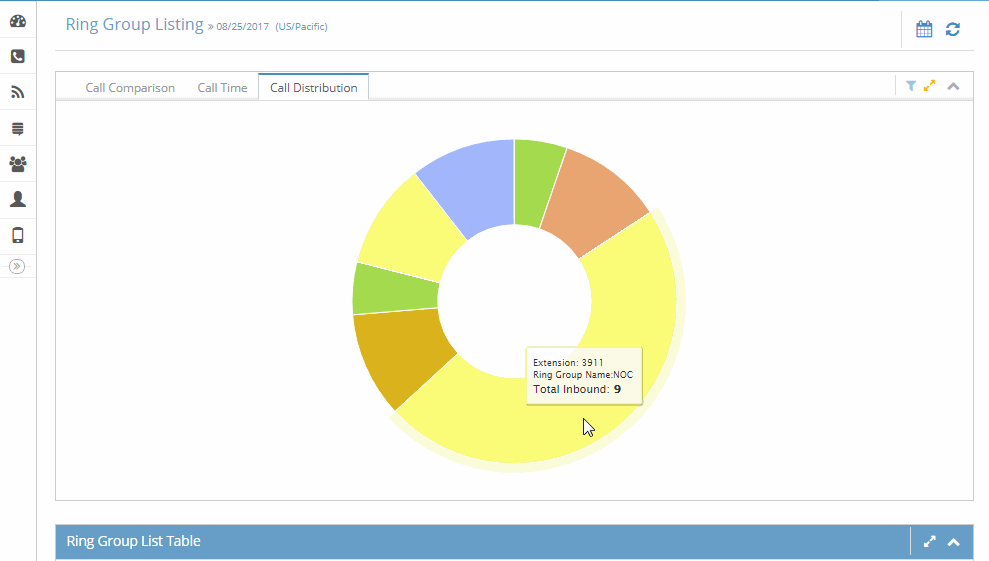The height and width of the screenshot is (561, 989).
Task: Expand the sidebar with double-arrow button
Action: pyautogui.click(x=17, y=266)
